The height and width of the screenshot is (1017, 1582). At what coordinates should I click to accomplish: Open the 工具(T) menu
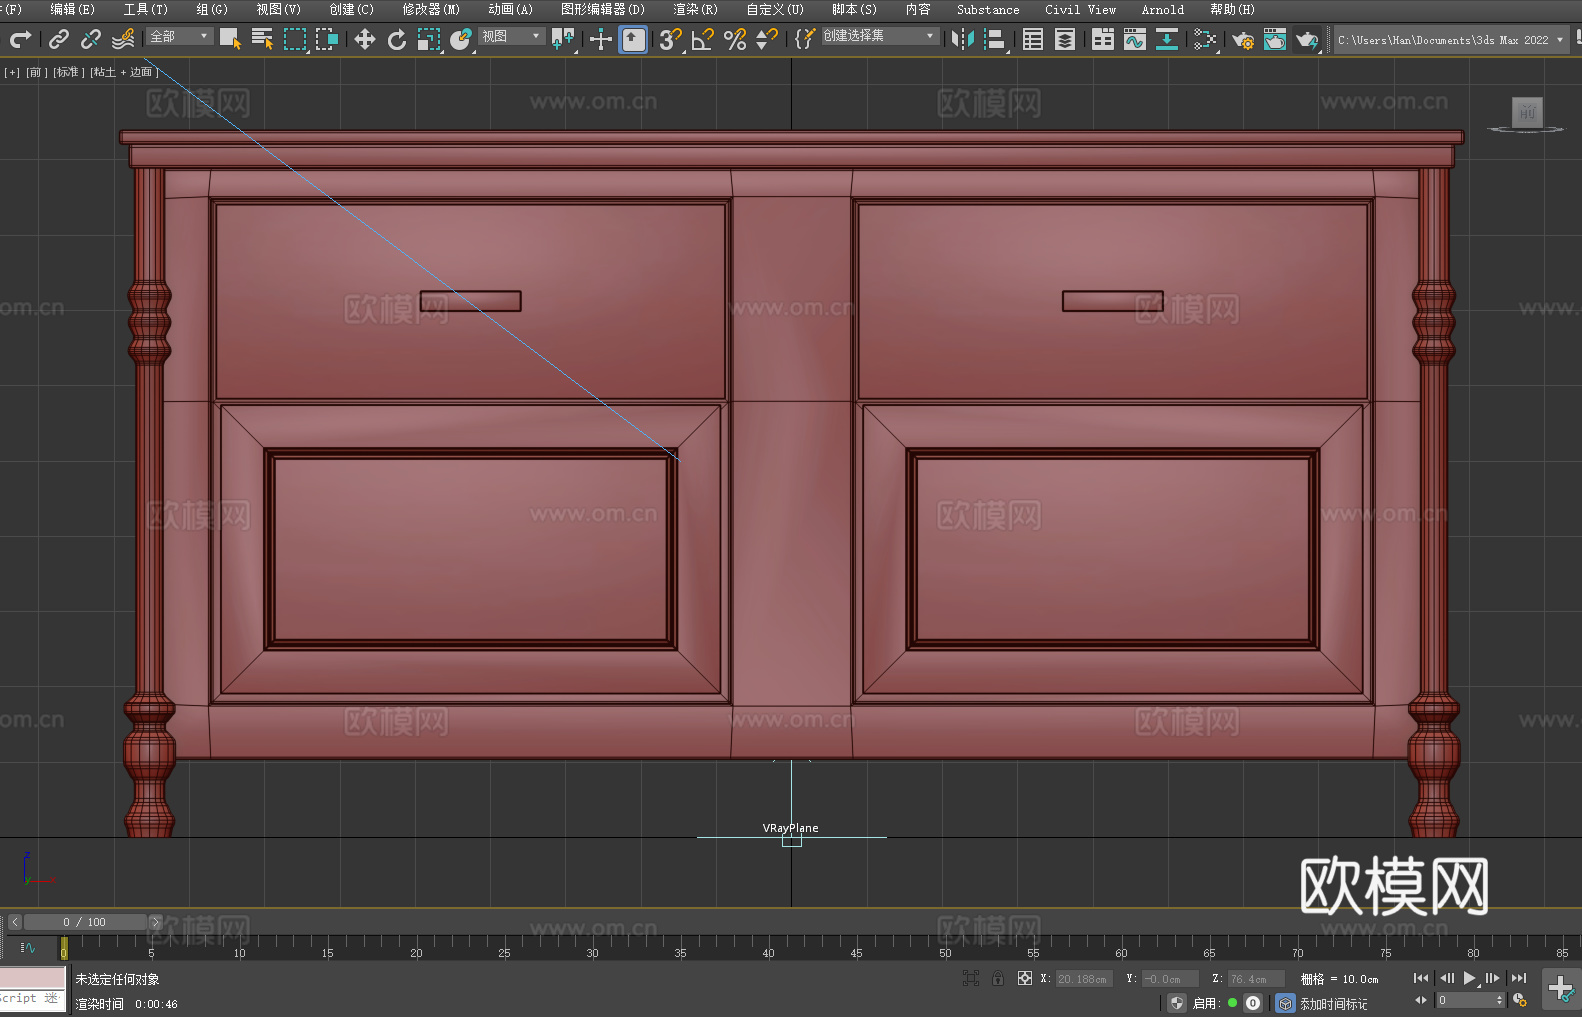(x=145, y=9)
